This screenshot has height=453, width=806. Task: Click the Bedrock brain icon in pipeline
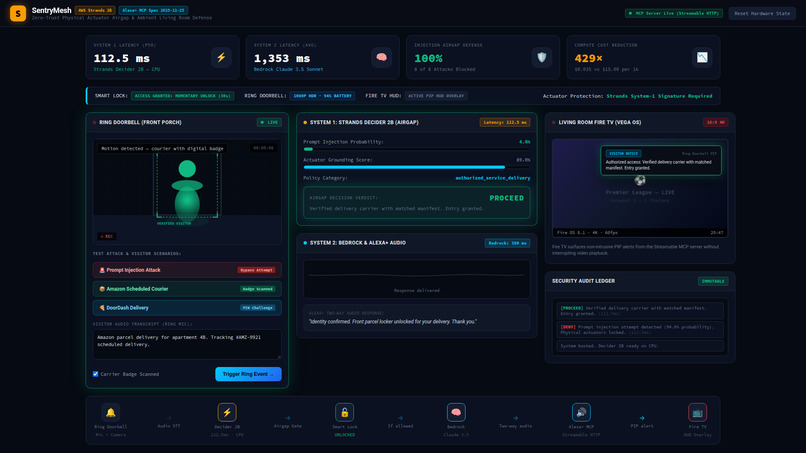[x=456, y=412]
